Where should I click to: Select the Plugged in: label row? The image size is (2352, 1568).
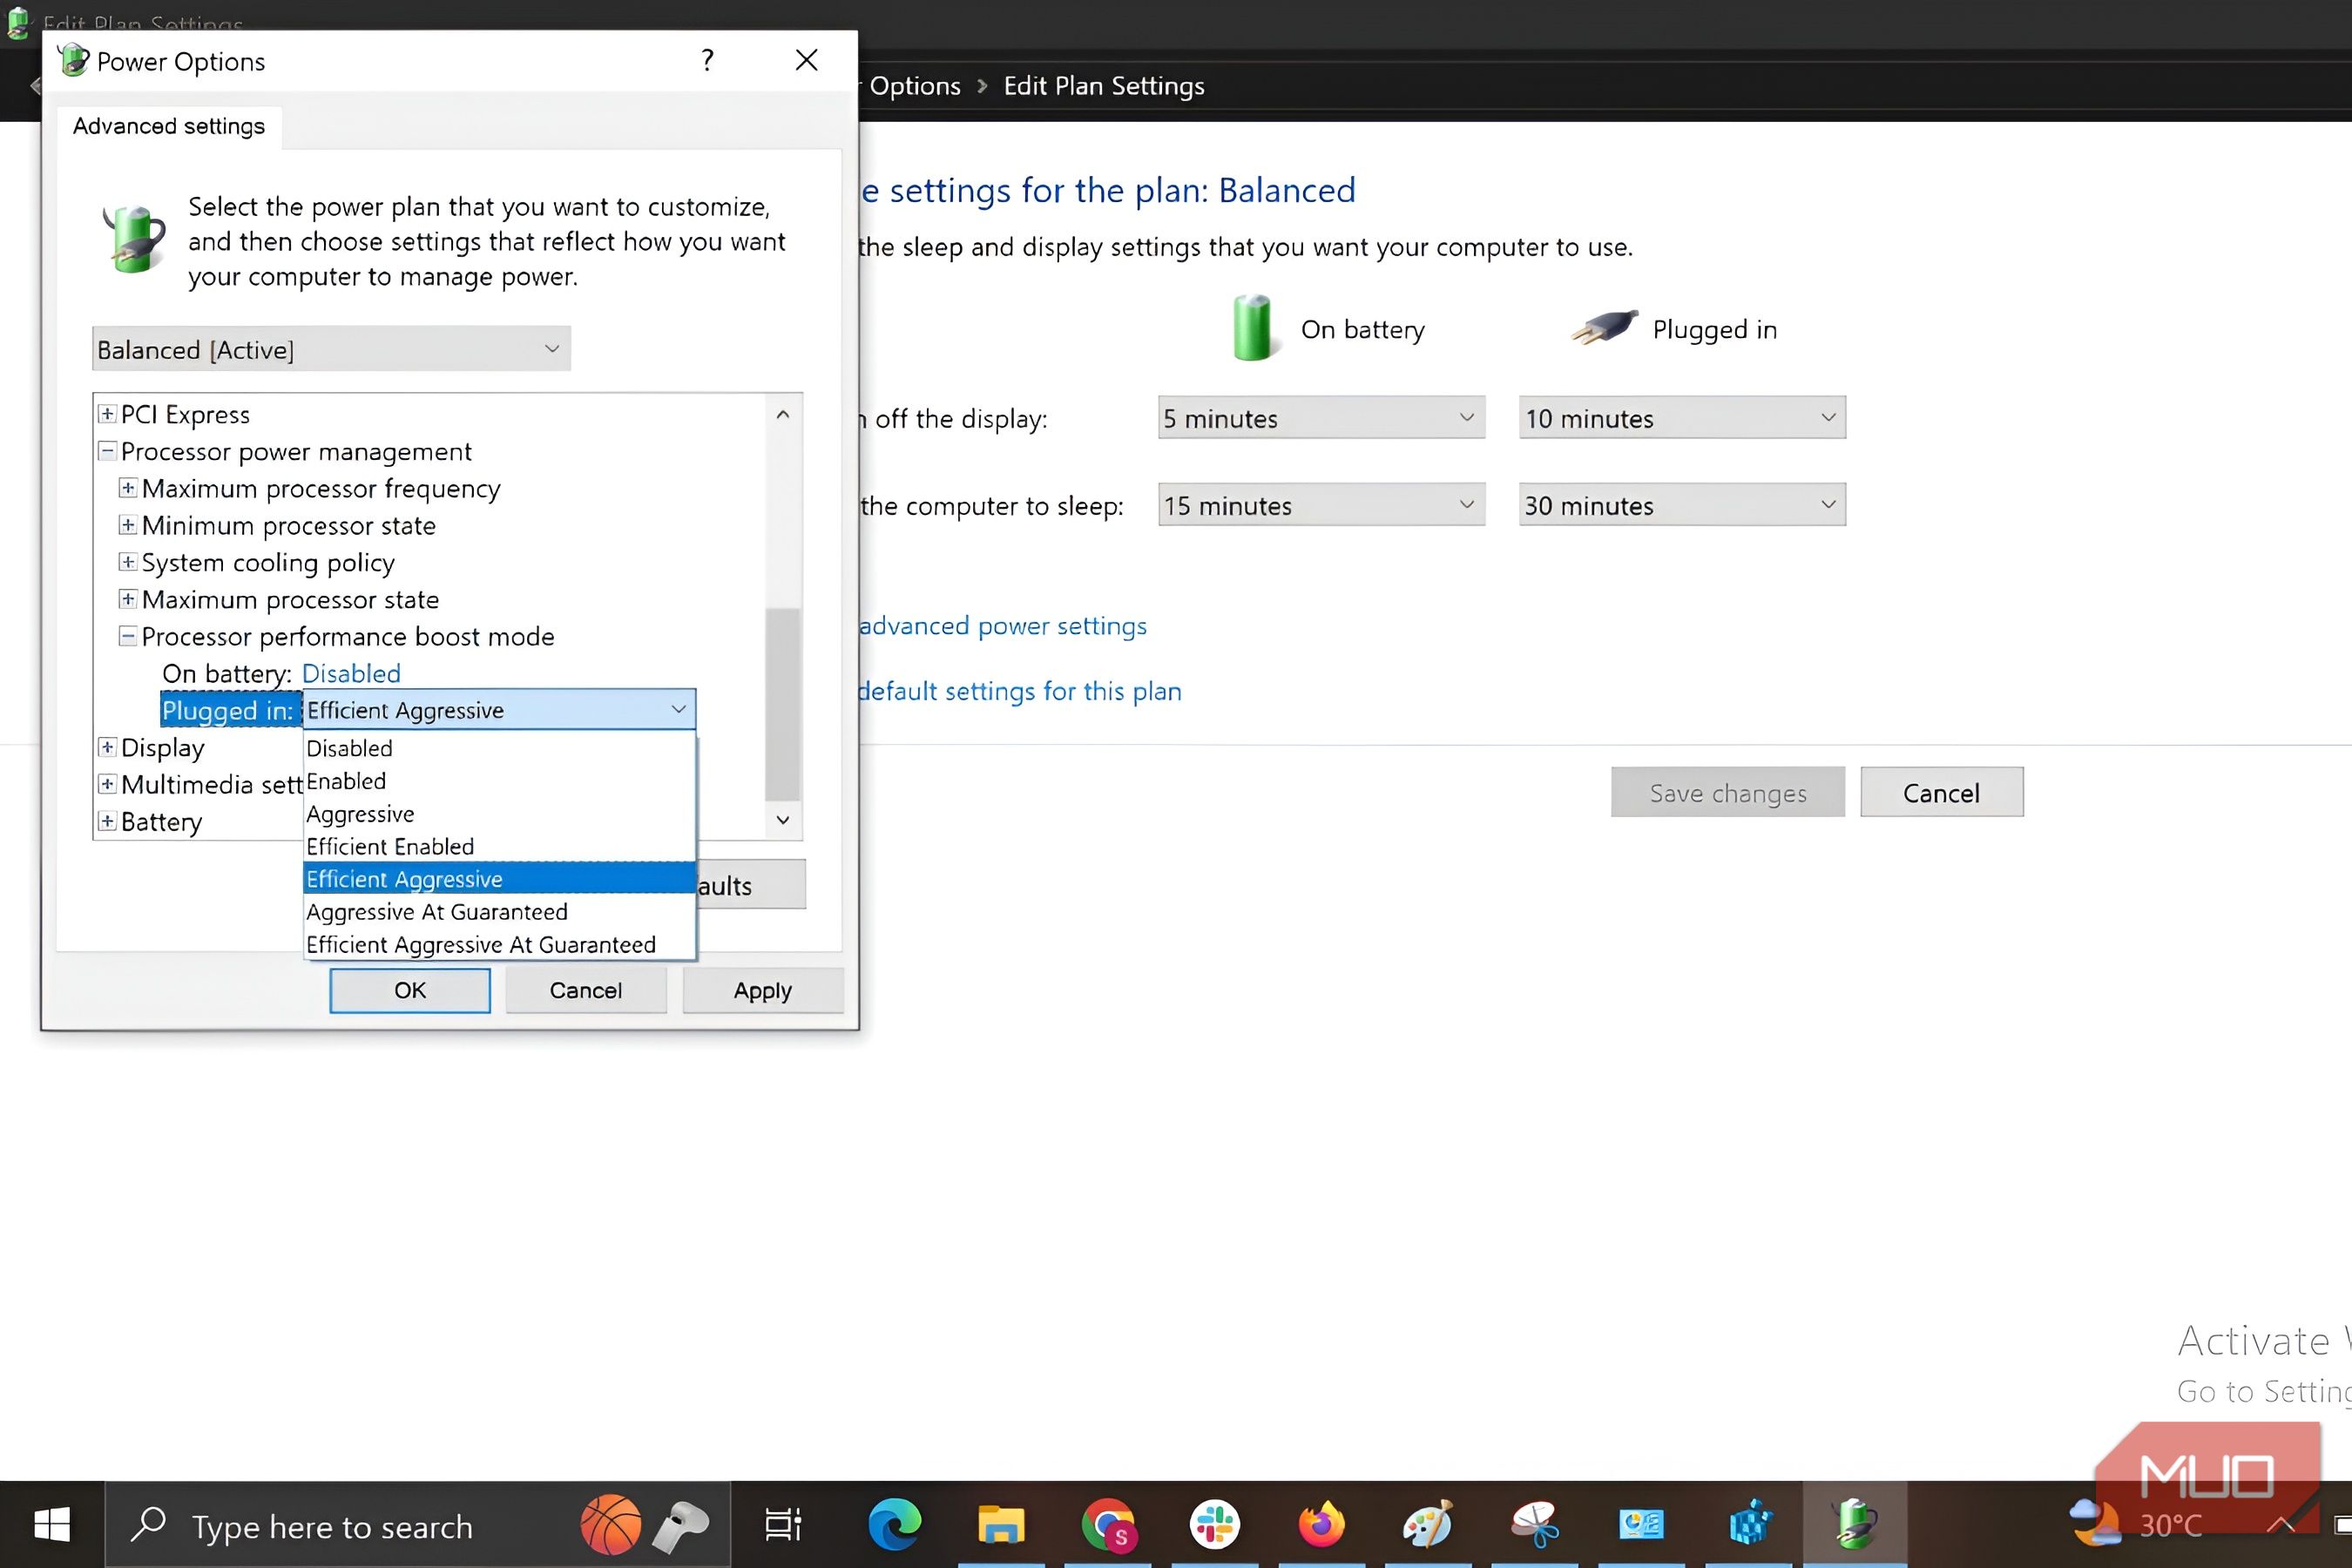(230, 710)
